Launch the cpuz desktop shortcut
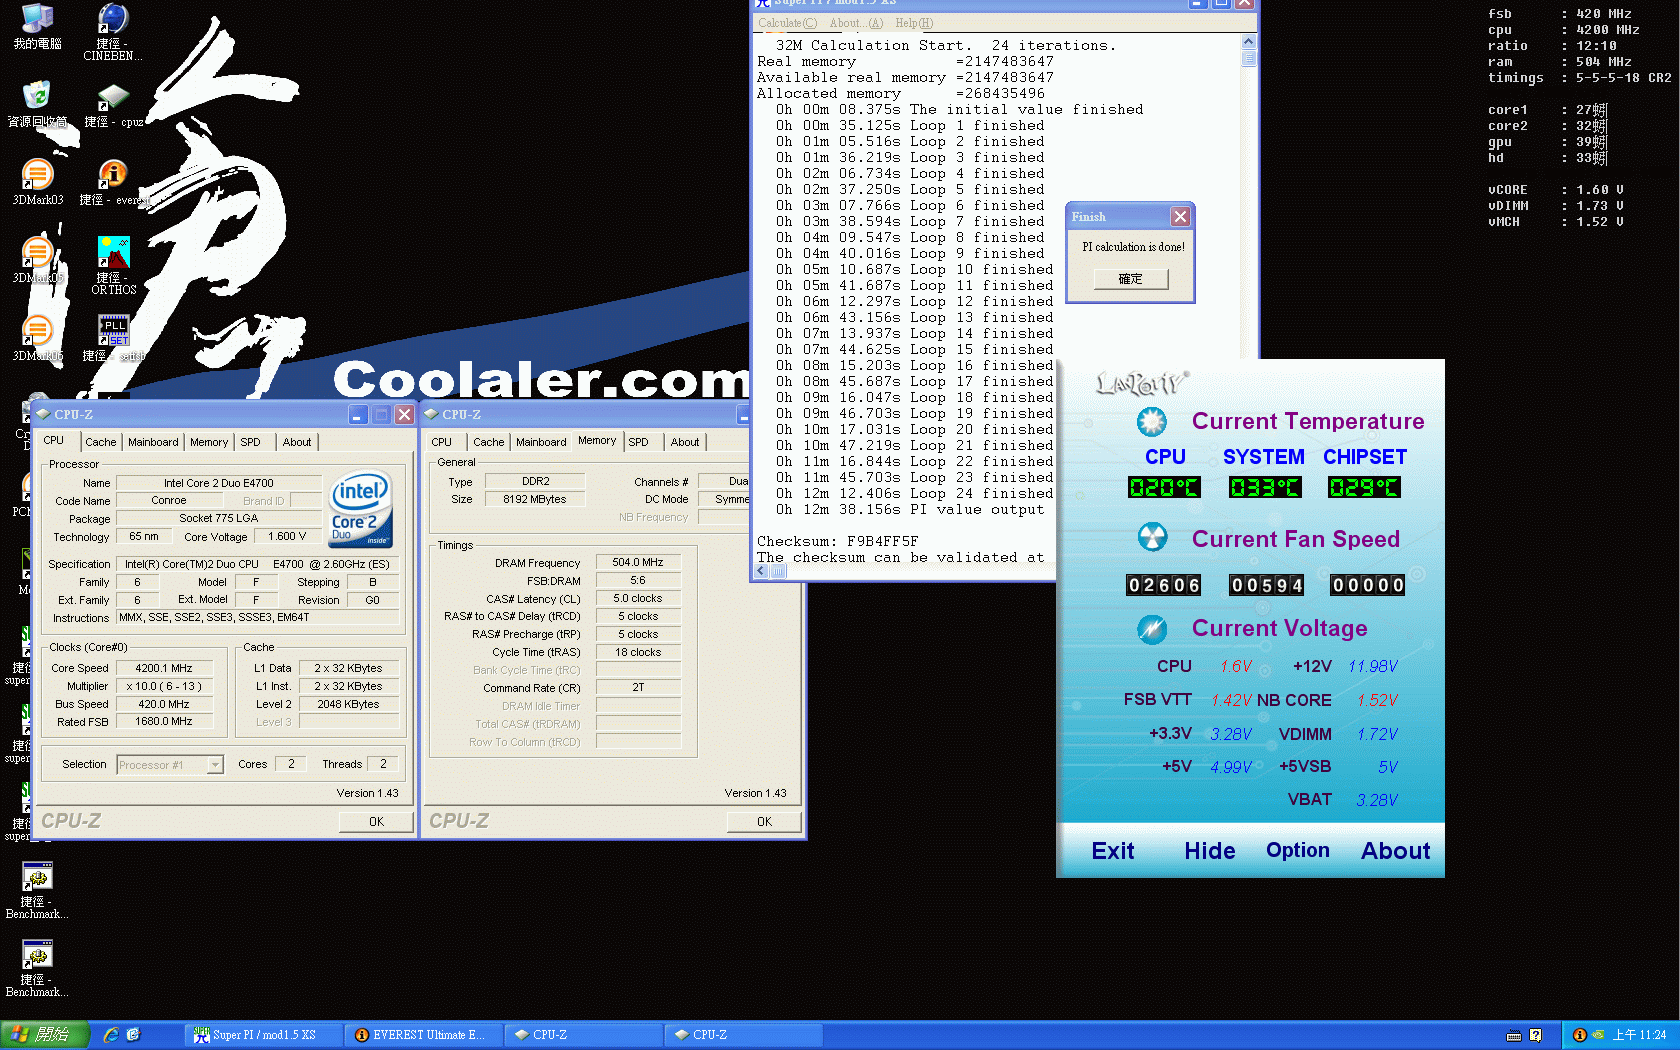 click(x=113, y=106)
